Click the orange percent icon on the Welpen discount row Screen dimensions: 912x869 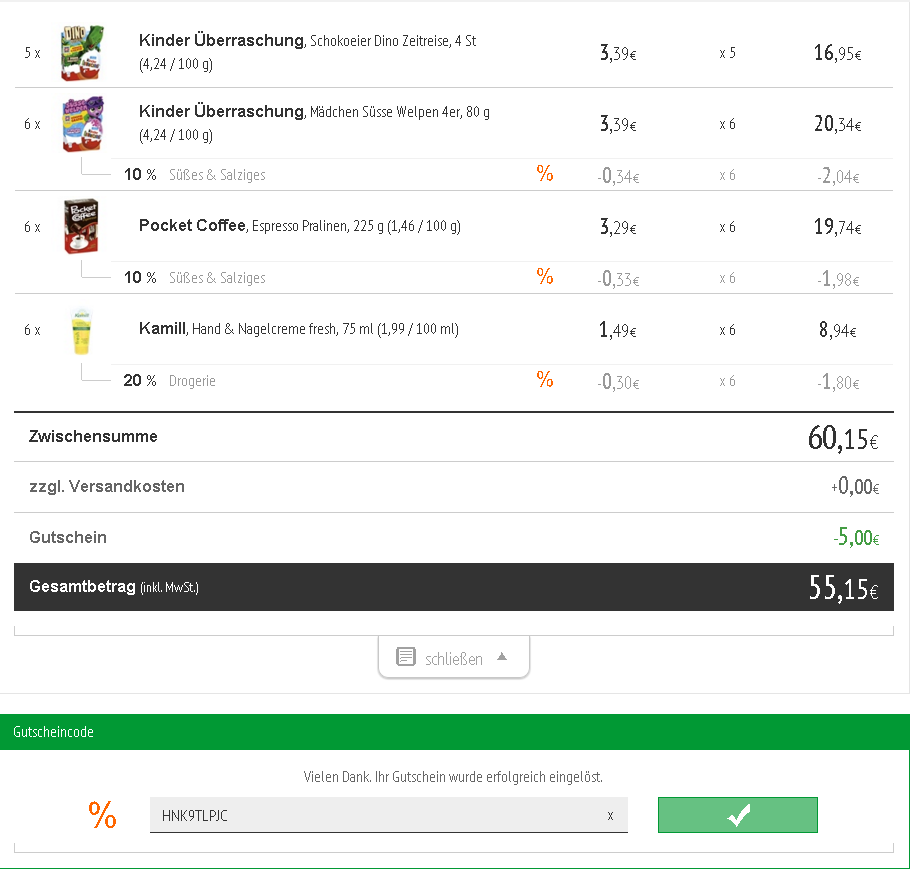(x=545, y=174)
